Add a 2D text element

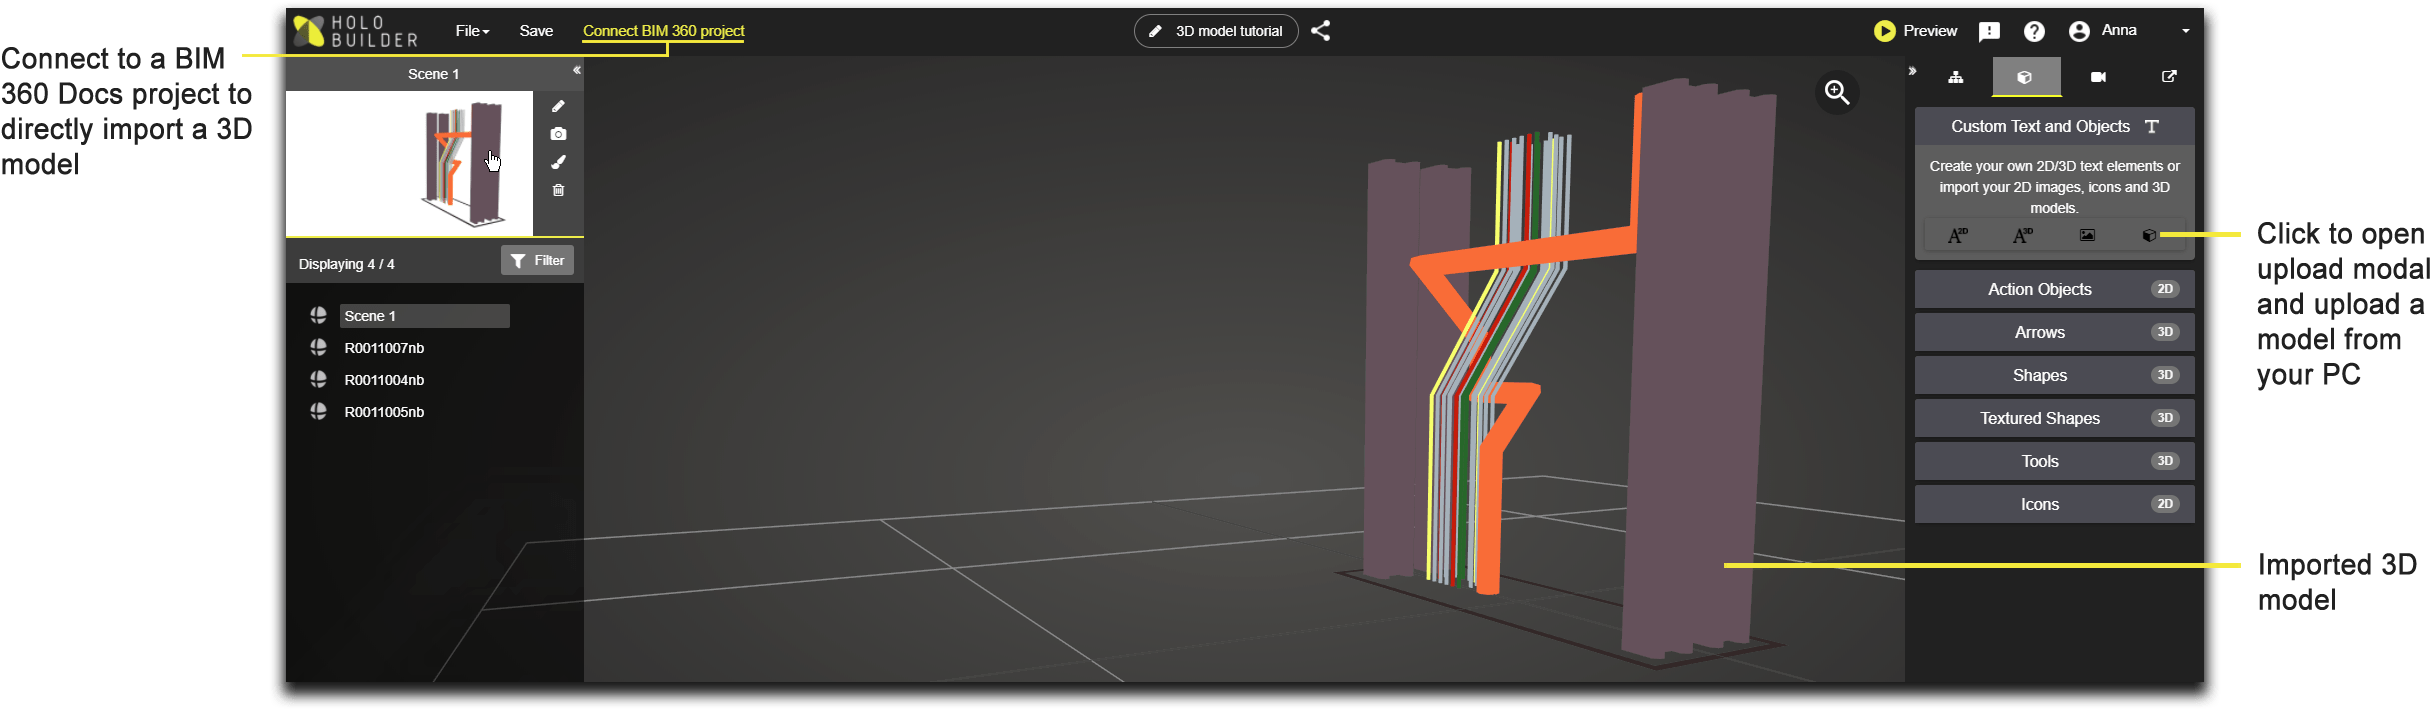[x=1957, y=236]
